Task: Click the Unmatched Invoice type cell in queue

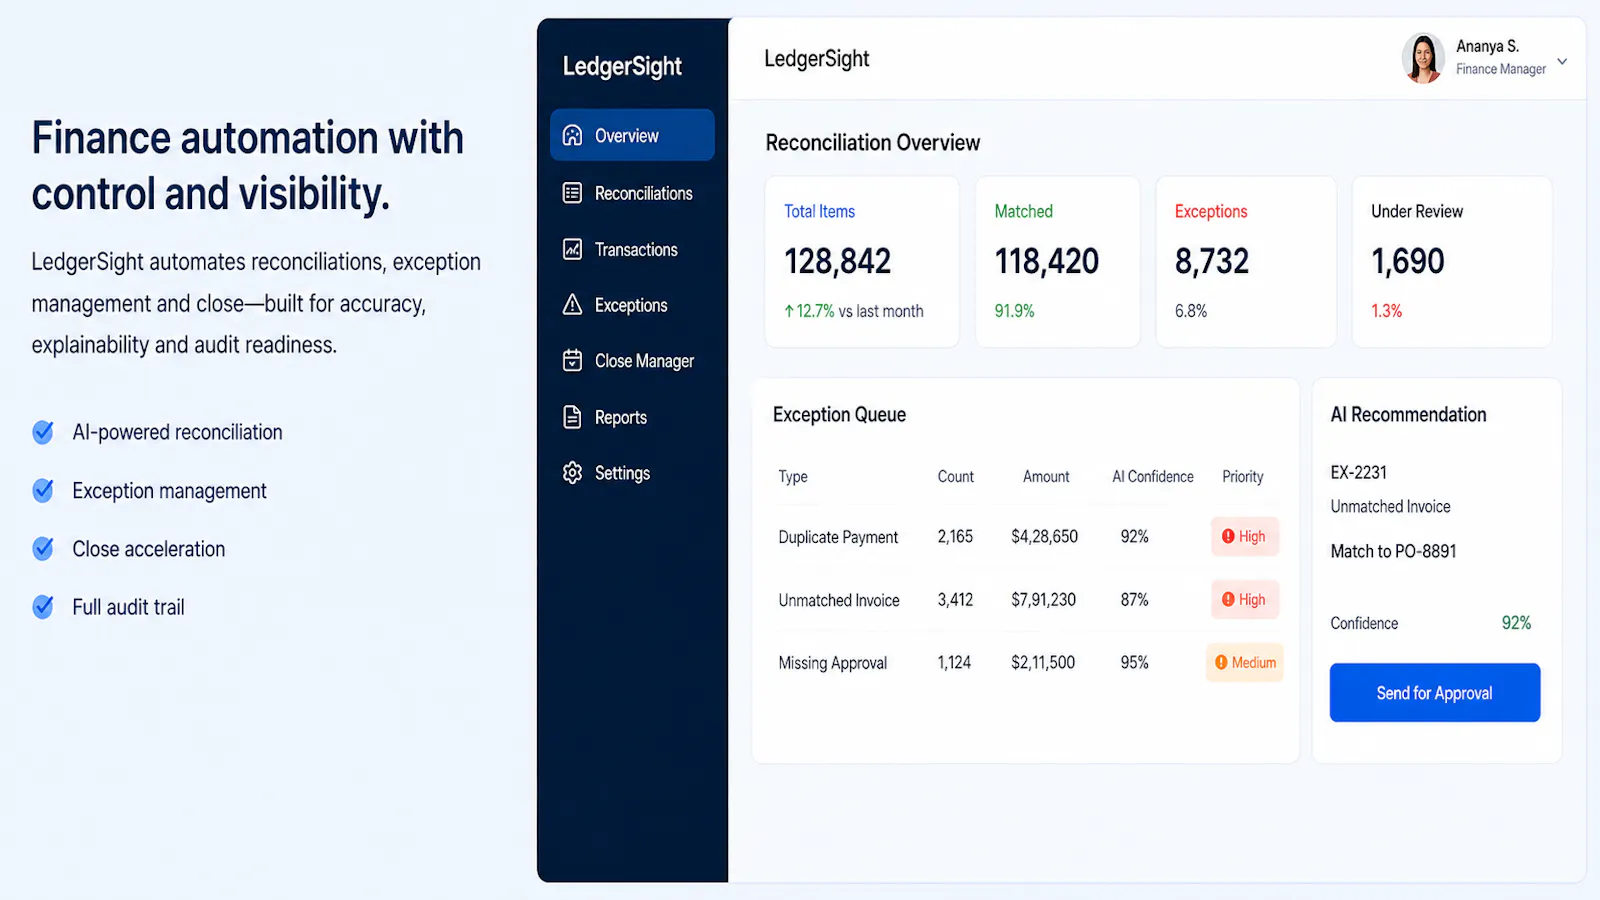Action: pyautogui.click(x=839, y=600)
